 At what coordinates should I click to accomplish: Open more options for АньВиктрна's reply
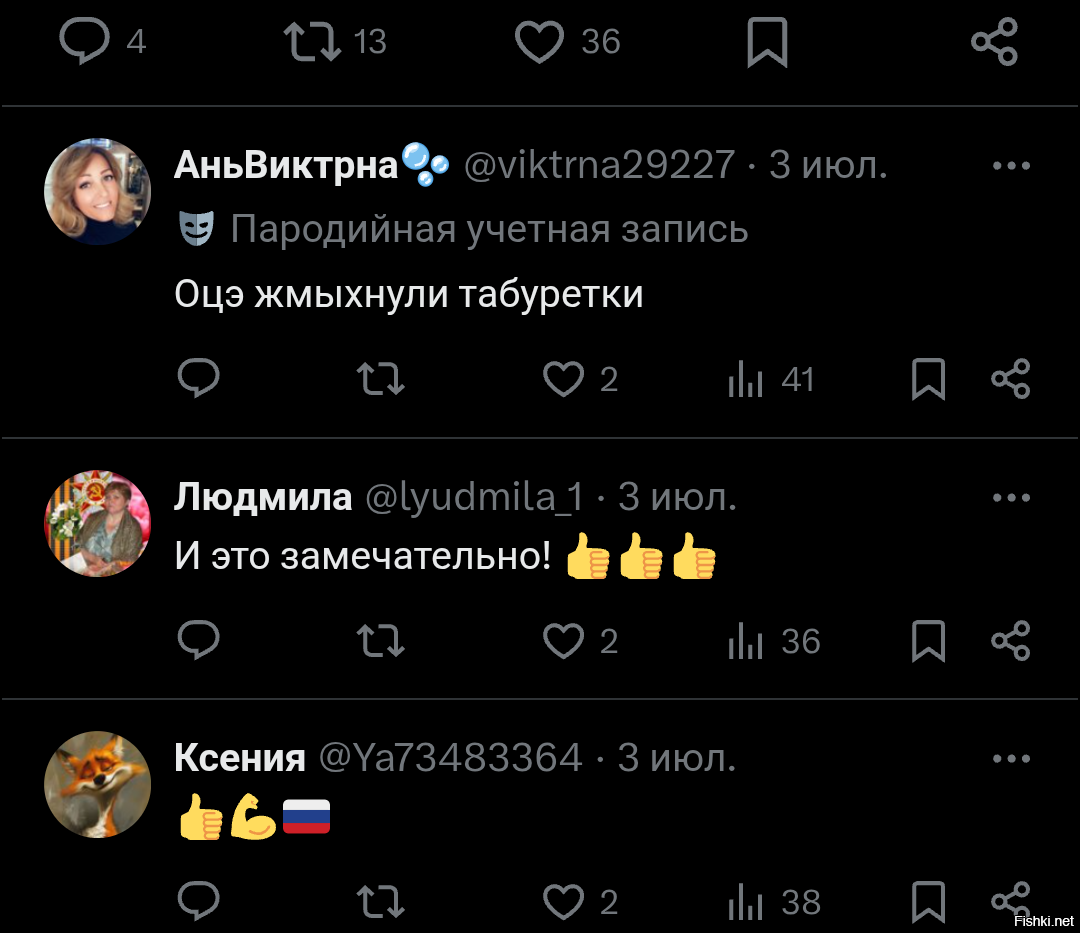(x=1011, y=166)
